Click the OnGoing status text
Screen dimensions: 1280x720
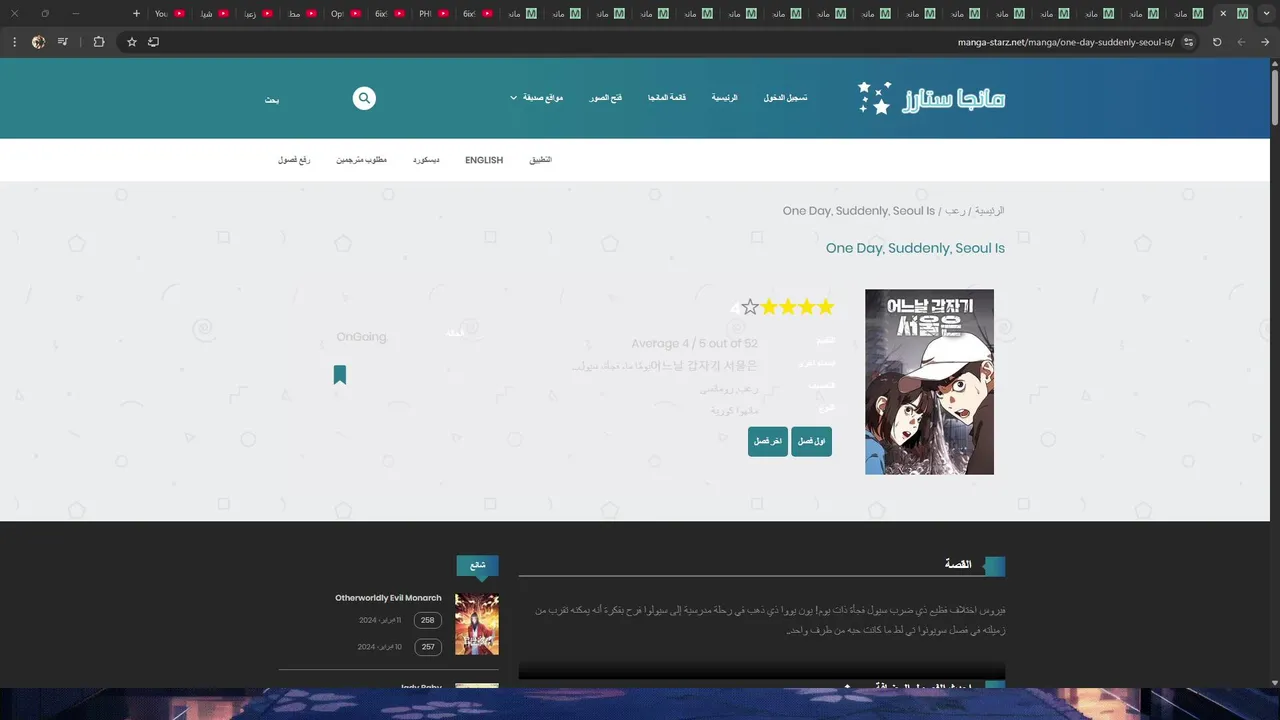(x=361, y=337)
